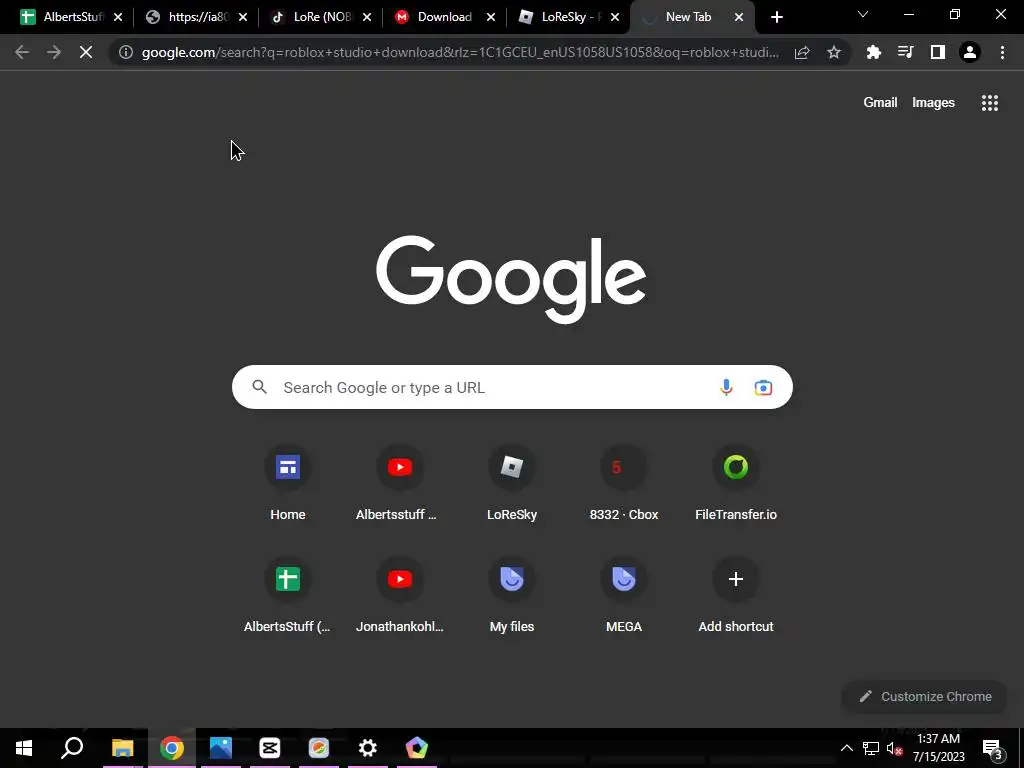This screenshot has height=768, width=1024.
Task: Open the My files shortcut
Action: pos(512,596)
